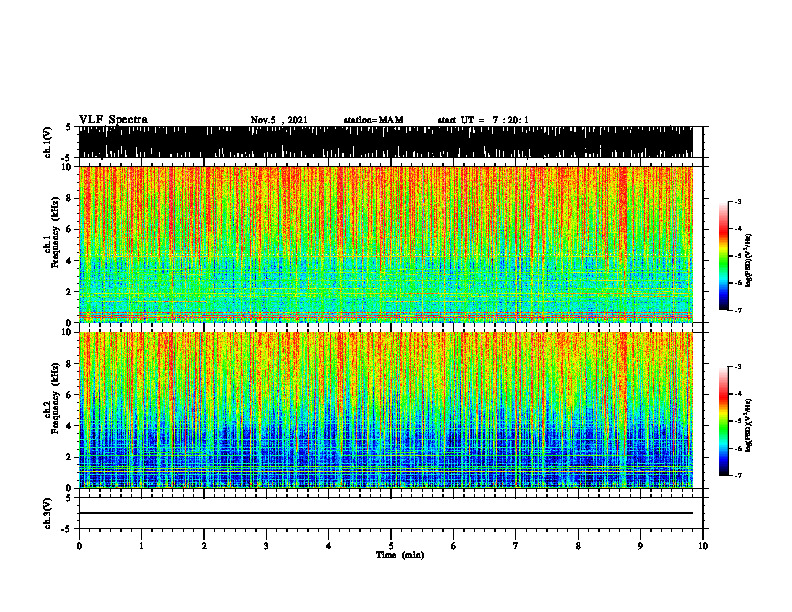This screenshot has height=612, width=792.
Task: Click the date text "Nov.5 , 2021"
Action: tap(279, 120)
